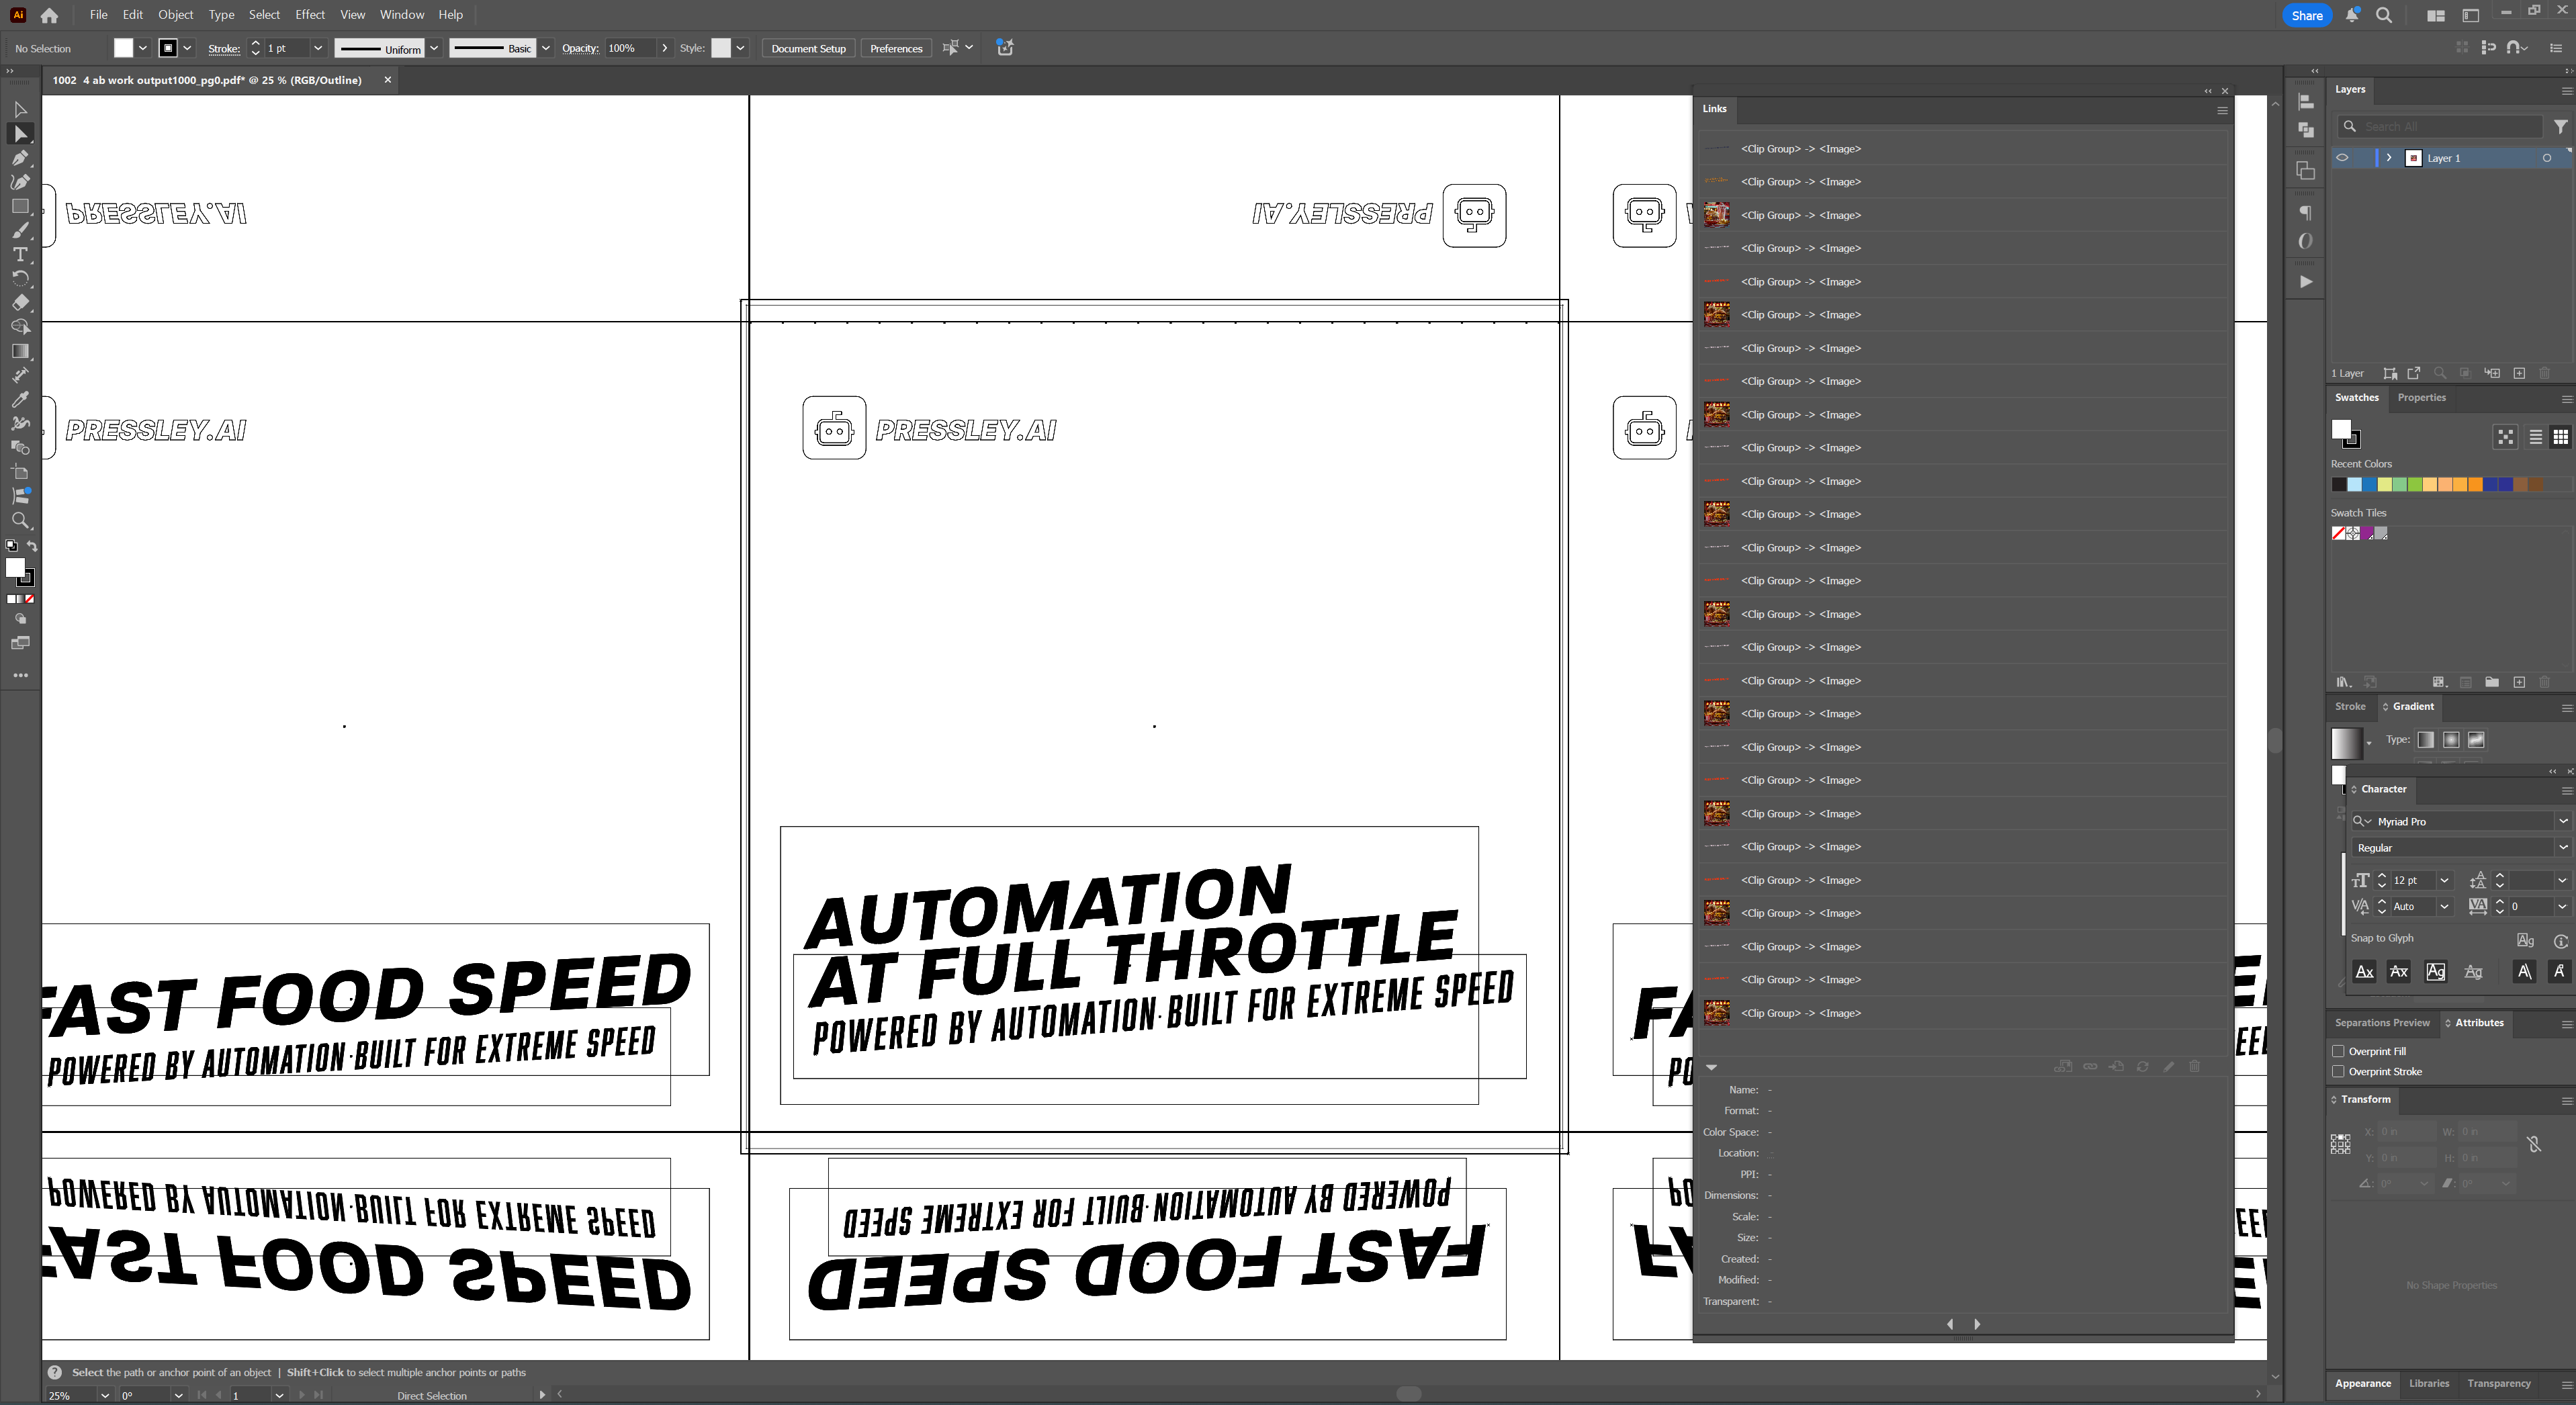Open the Object menu
The height and width of the screenshot is (1405, 2576).
pos(176,15)
